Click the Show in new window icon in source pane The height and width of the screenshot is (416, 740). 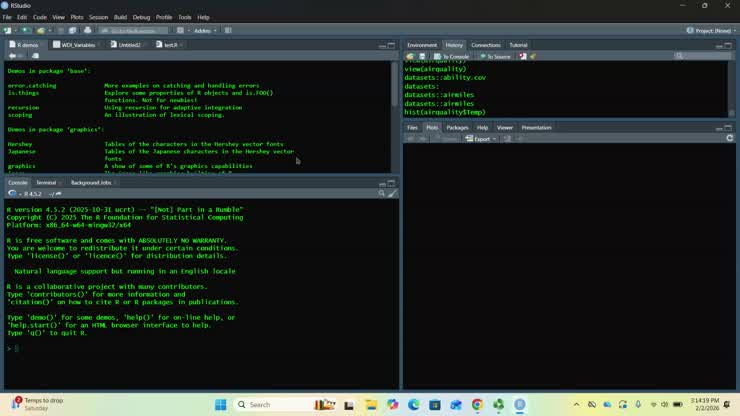[x=35, y=56]
